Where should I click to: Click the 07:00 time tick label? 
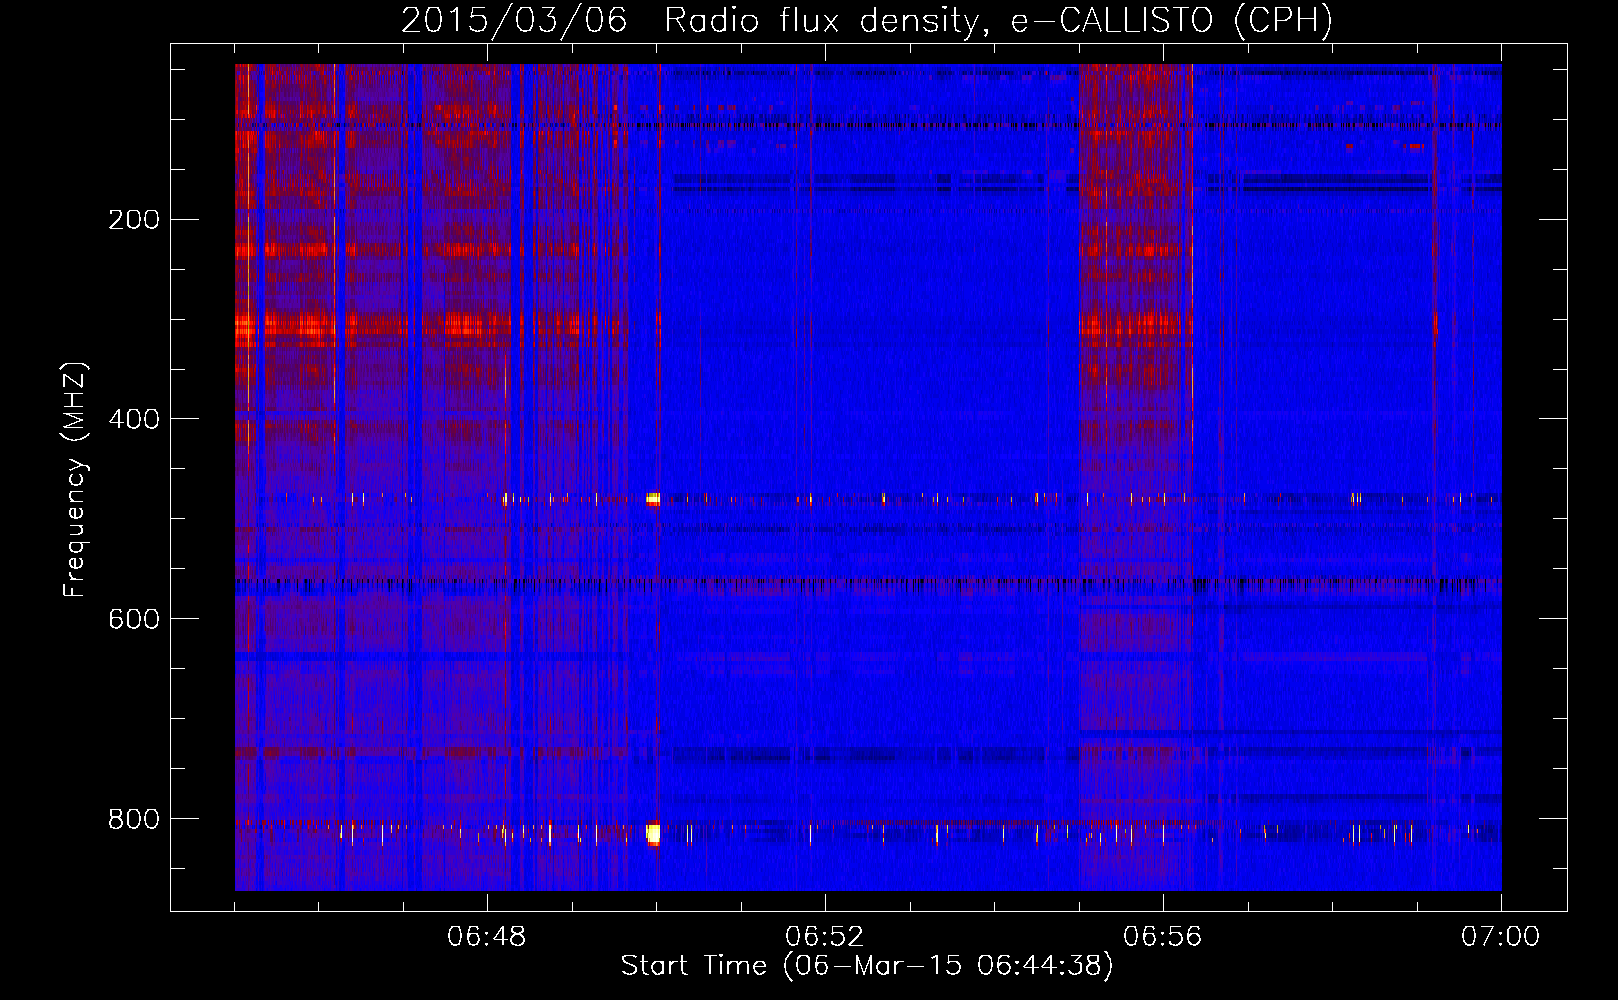click(1500, 937)
